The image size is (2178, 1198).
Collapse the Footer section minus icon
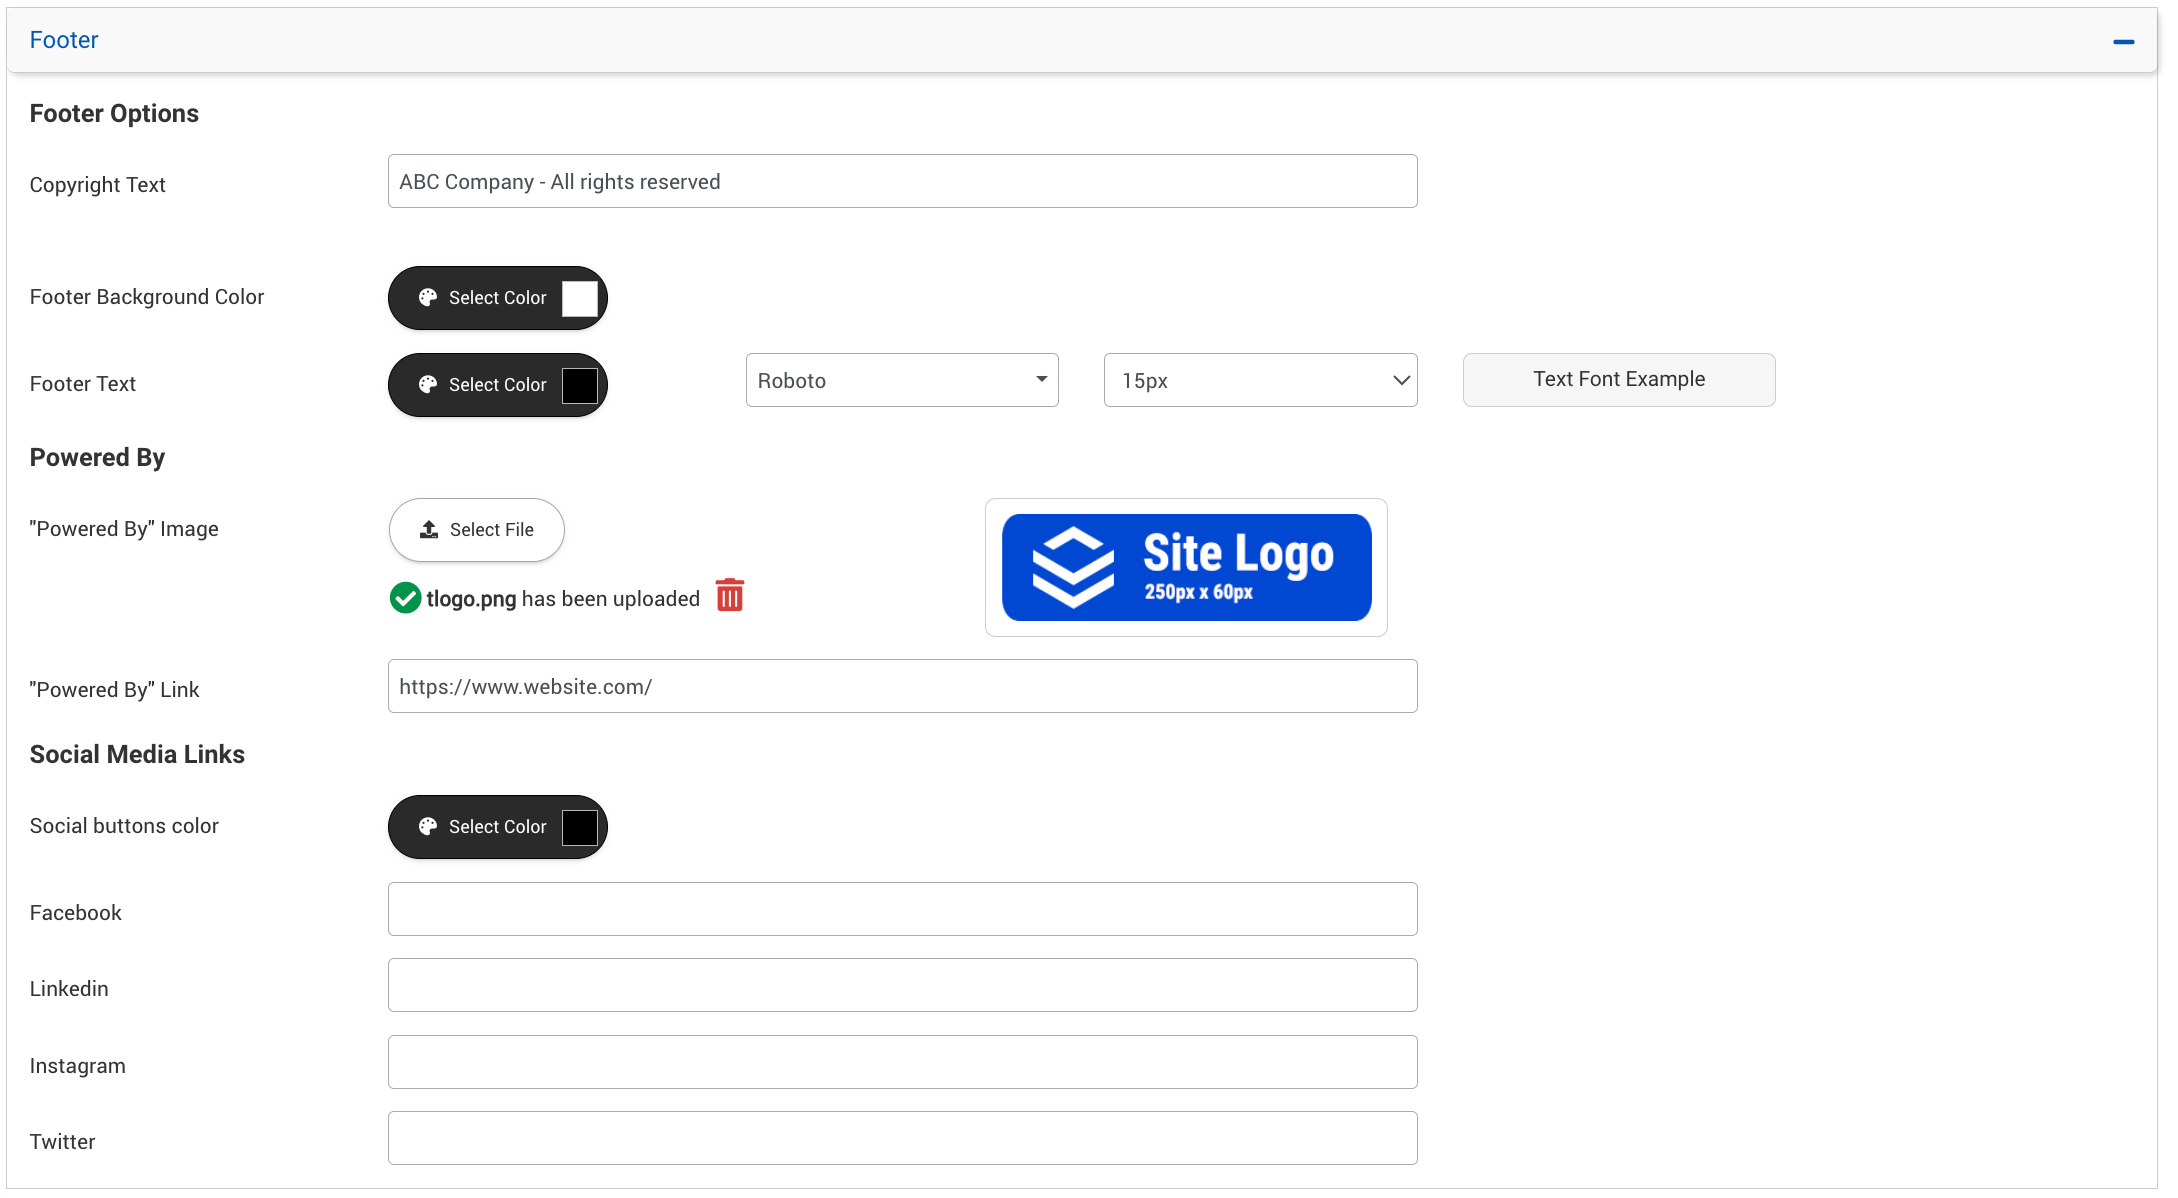[x=2123, y=42]
